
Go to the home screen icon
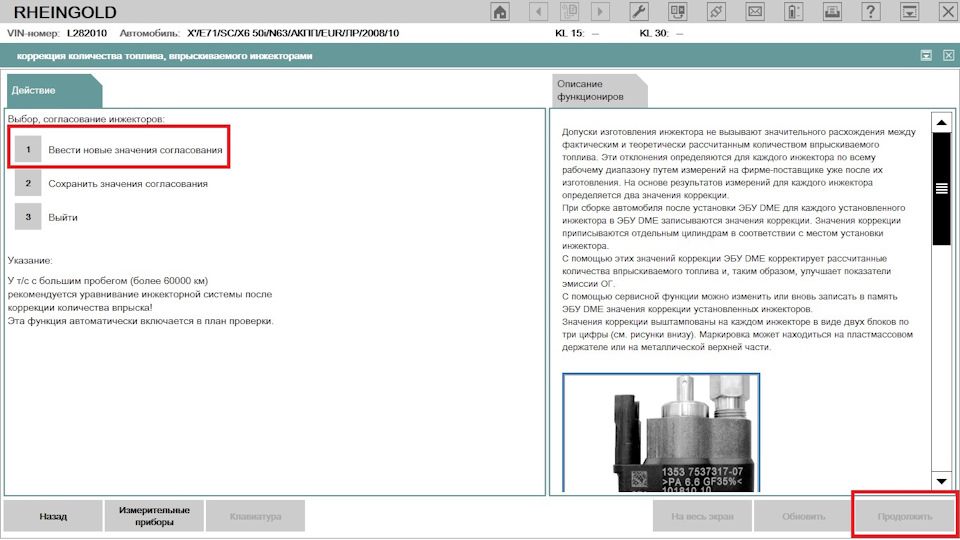click(x=500, y=12)
